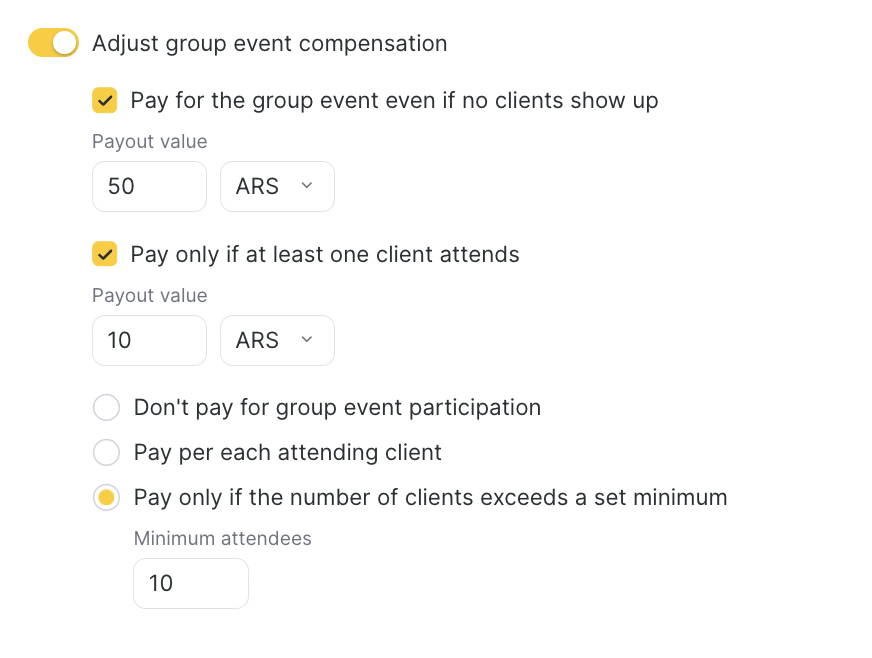Click the payout value field containing 50
The width and height of the screenshot is (872, 658).
149,187
